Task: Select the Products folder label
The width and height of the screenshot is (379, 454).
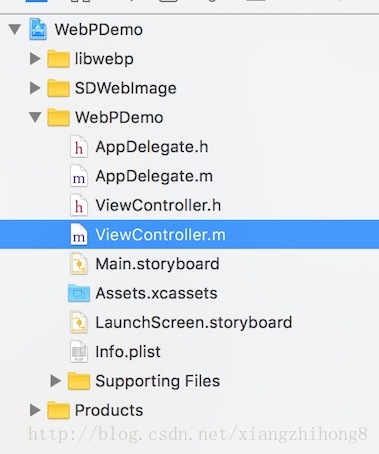Action: click(x=109, y=410)
